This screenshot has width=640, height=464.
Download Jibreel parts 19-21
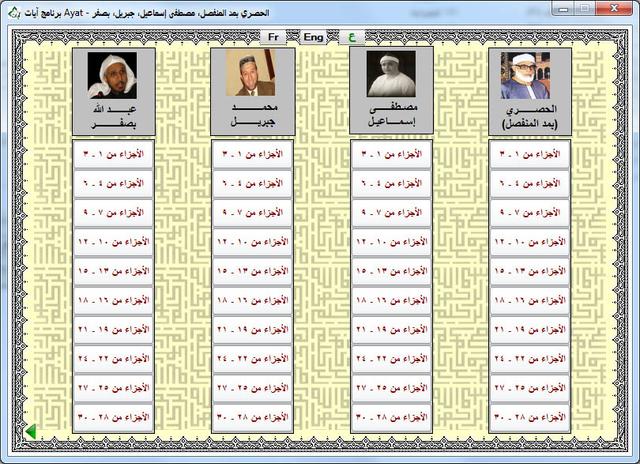tap(253, 329)
